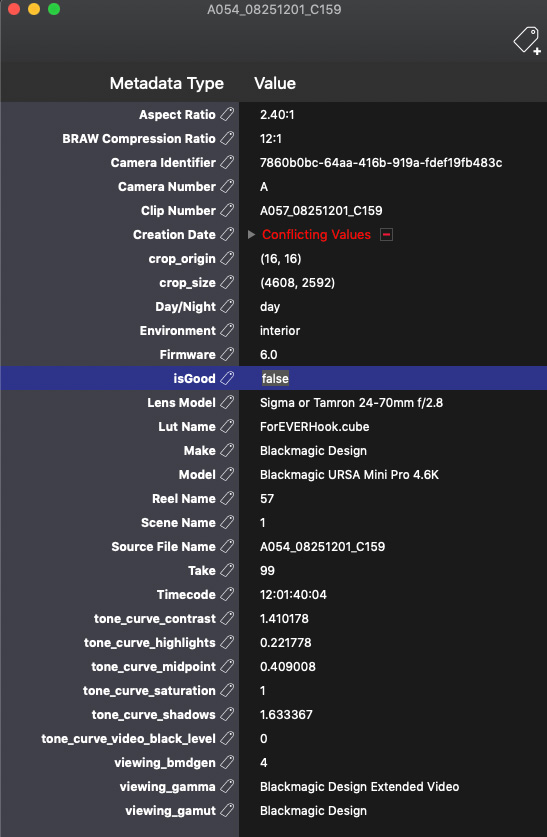
Task: Click the pencil beside tone_curve_contrast
Action: pyautogui.click(x=227, y=619)
